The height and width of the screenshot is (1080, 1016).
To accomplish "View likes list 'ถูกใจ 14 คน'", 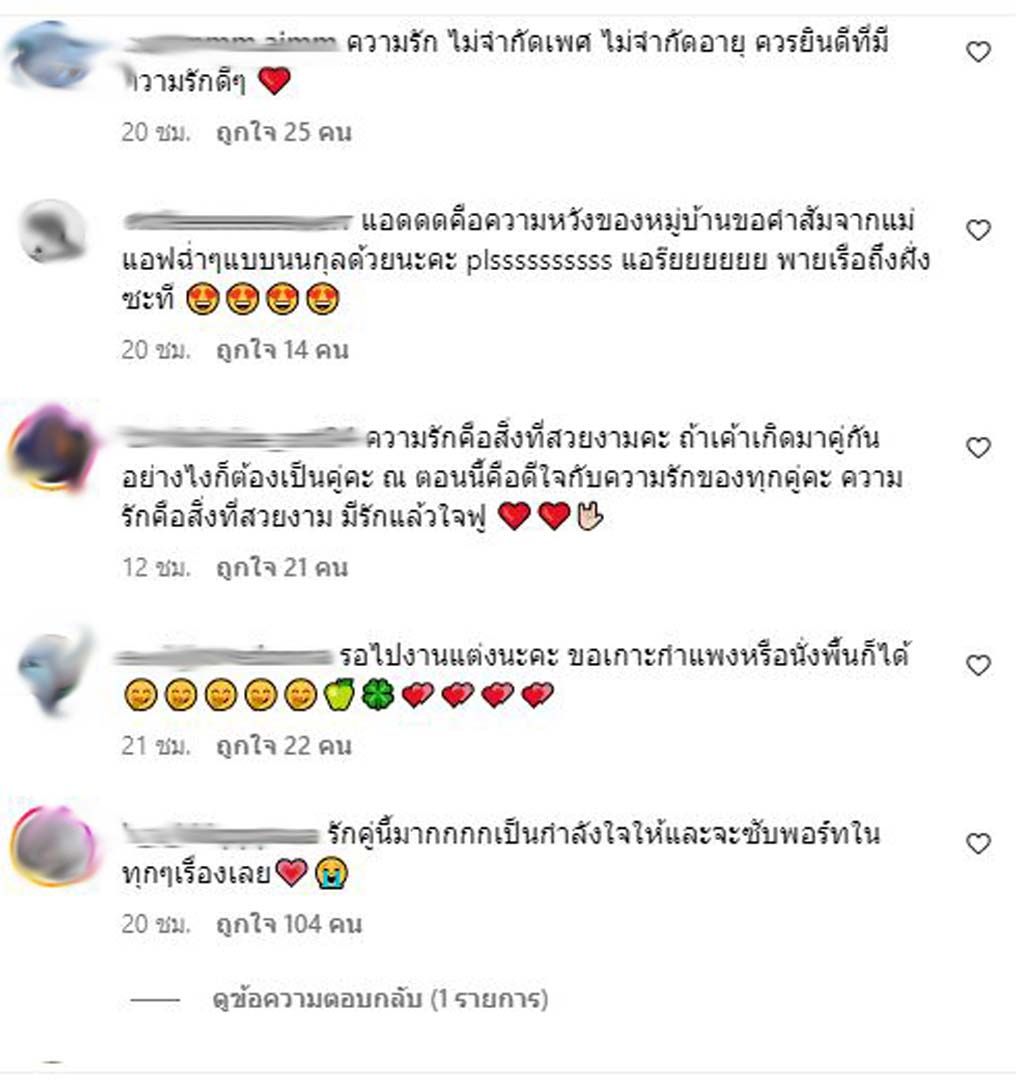I will 282,350.
